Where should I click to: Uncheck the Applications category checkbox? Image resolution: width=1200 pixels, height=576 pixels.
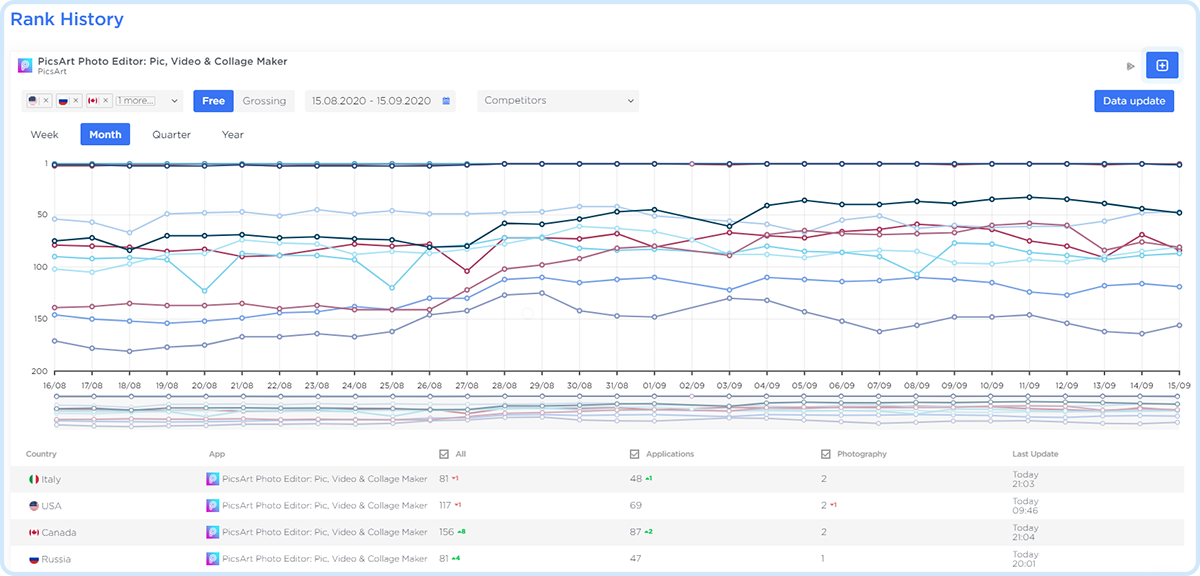coord(635,454)
